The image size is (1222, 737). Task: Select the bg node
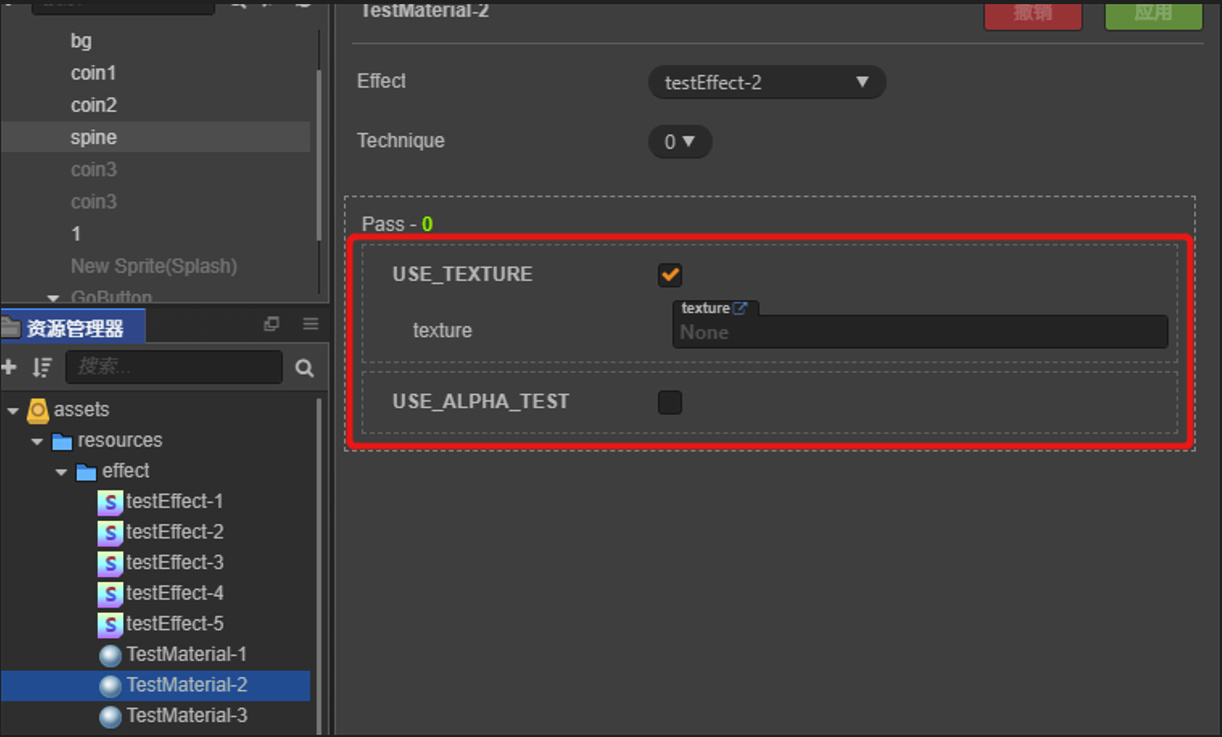point(81,41)
